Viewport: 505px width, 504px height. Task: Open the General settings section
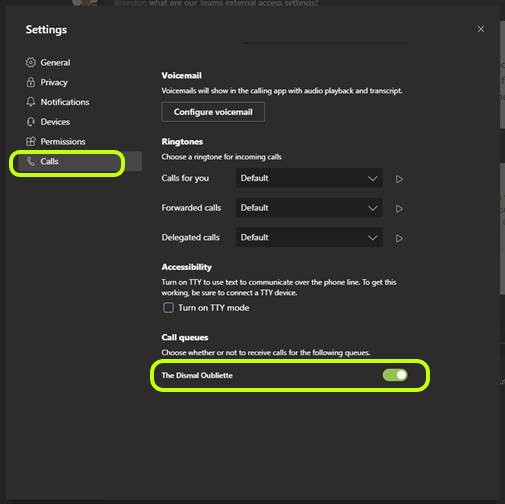55,62
